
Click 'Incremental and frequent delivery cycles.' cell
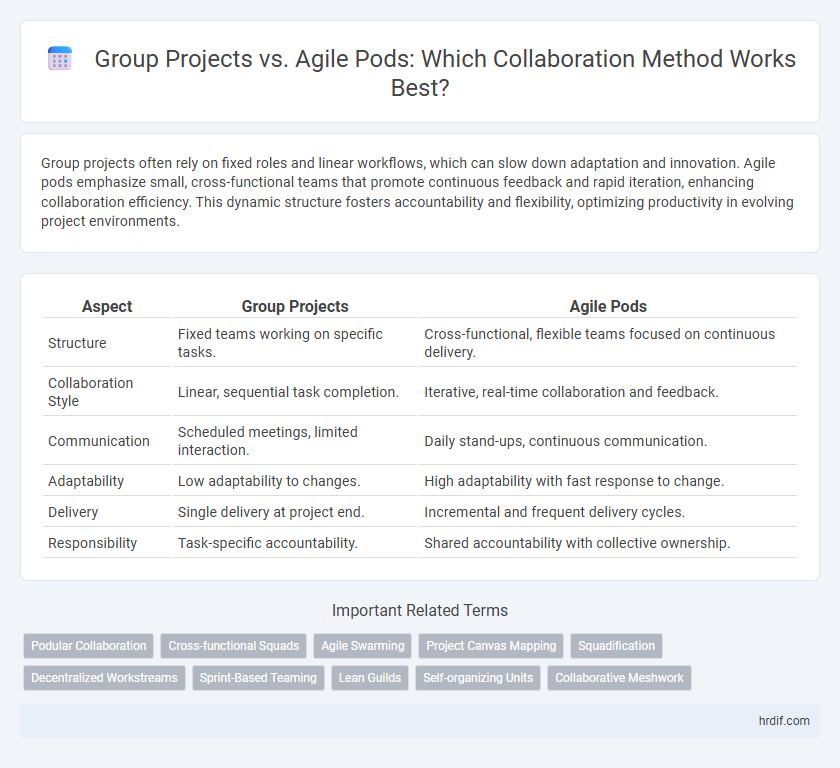(608, 512)
